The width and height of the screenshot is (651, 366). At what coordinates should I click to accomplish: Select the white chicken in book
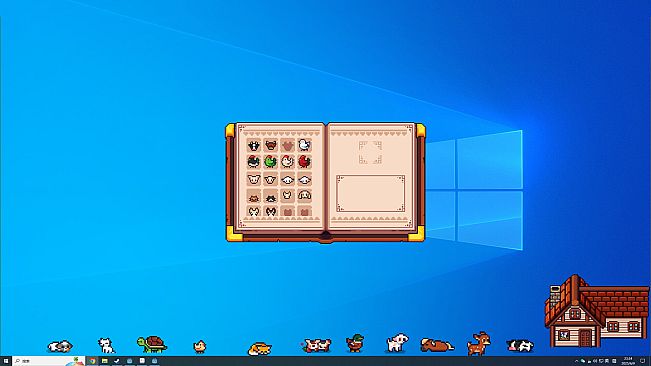click(x=287, y=162)
